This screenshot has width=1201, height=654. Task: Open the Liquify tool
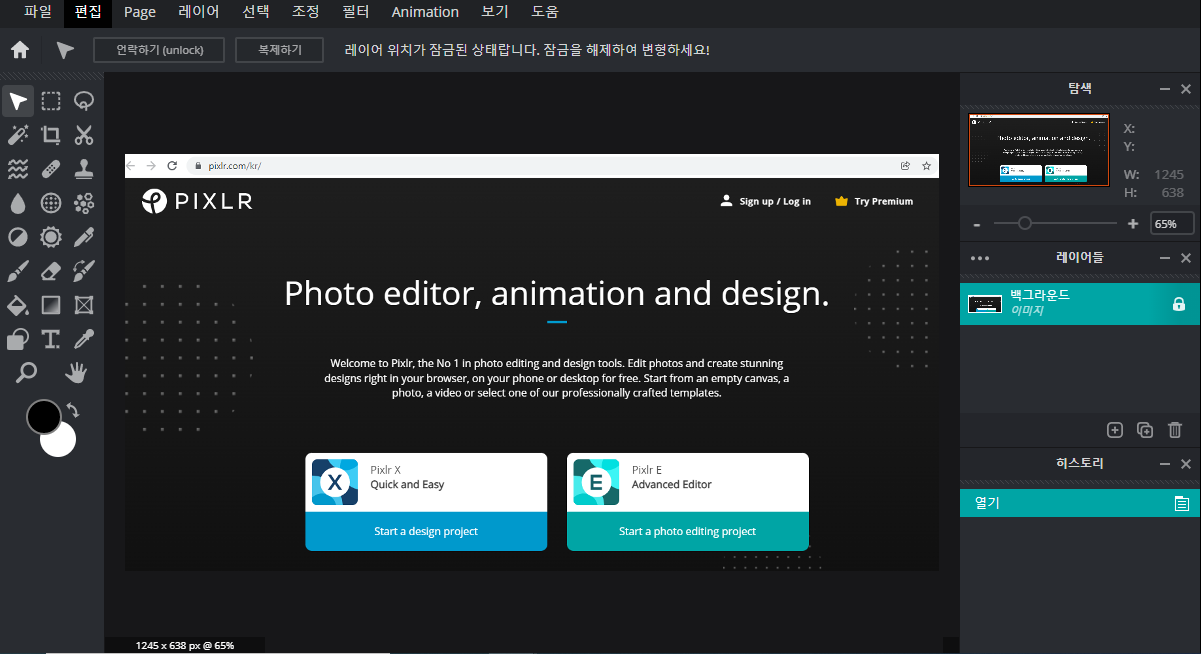click(x=17, y=168)
